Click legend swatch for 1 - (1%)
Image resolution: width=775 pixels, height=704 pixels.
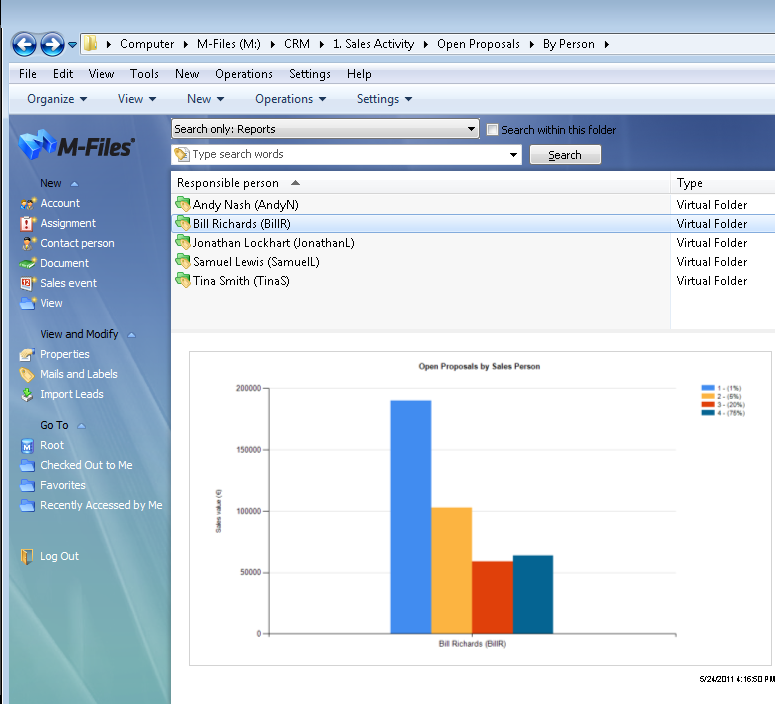coord(708,388)
